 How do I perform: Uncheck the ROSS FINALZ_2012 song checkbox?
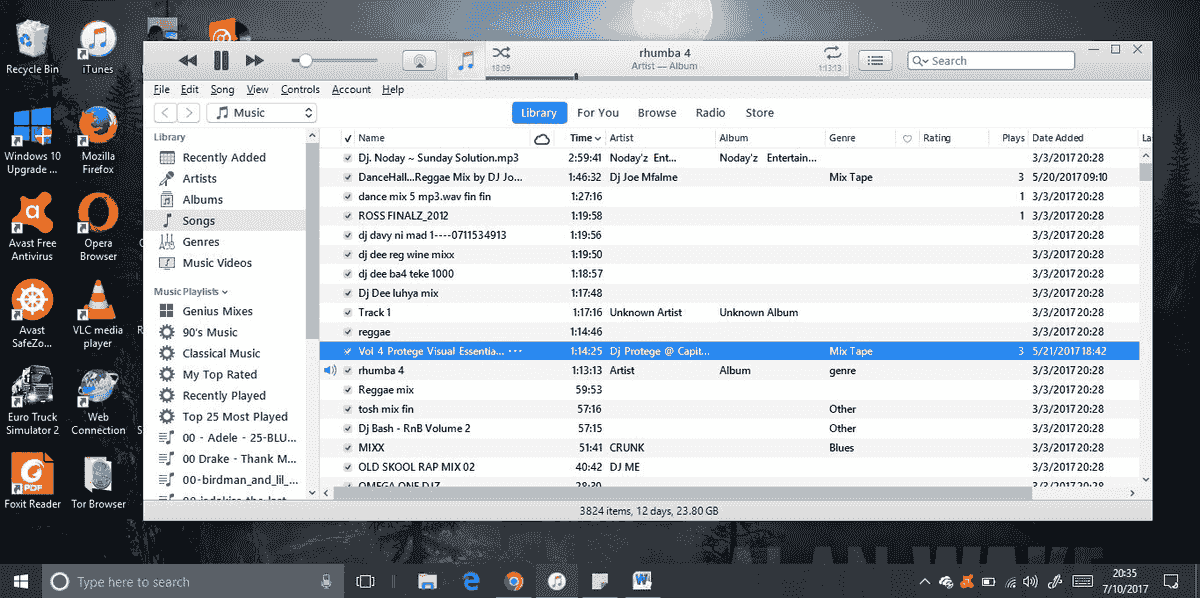point(348,216)
